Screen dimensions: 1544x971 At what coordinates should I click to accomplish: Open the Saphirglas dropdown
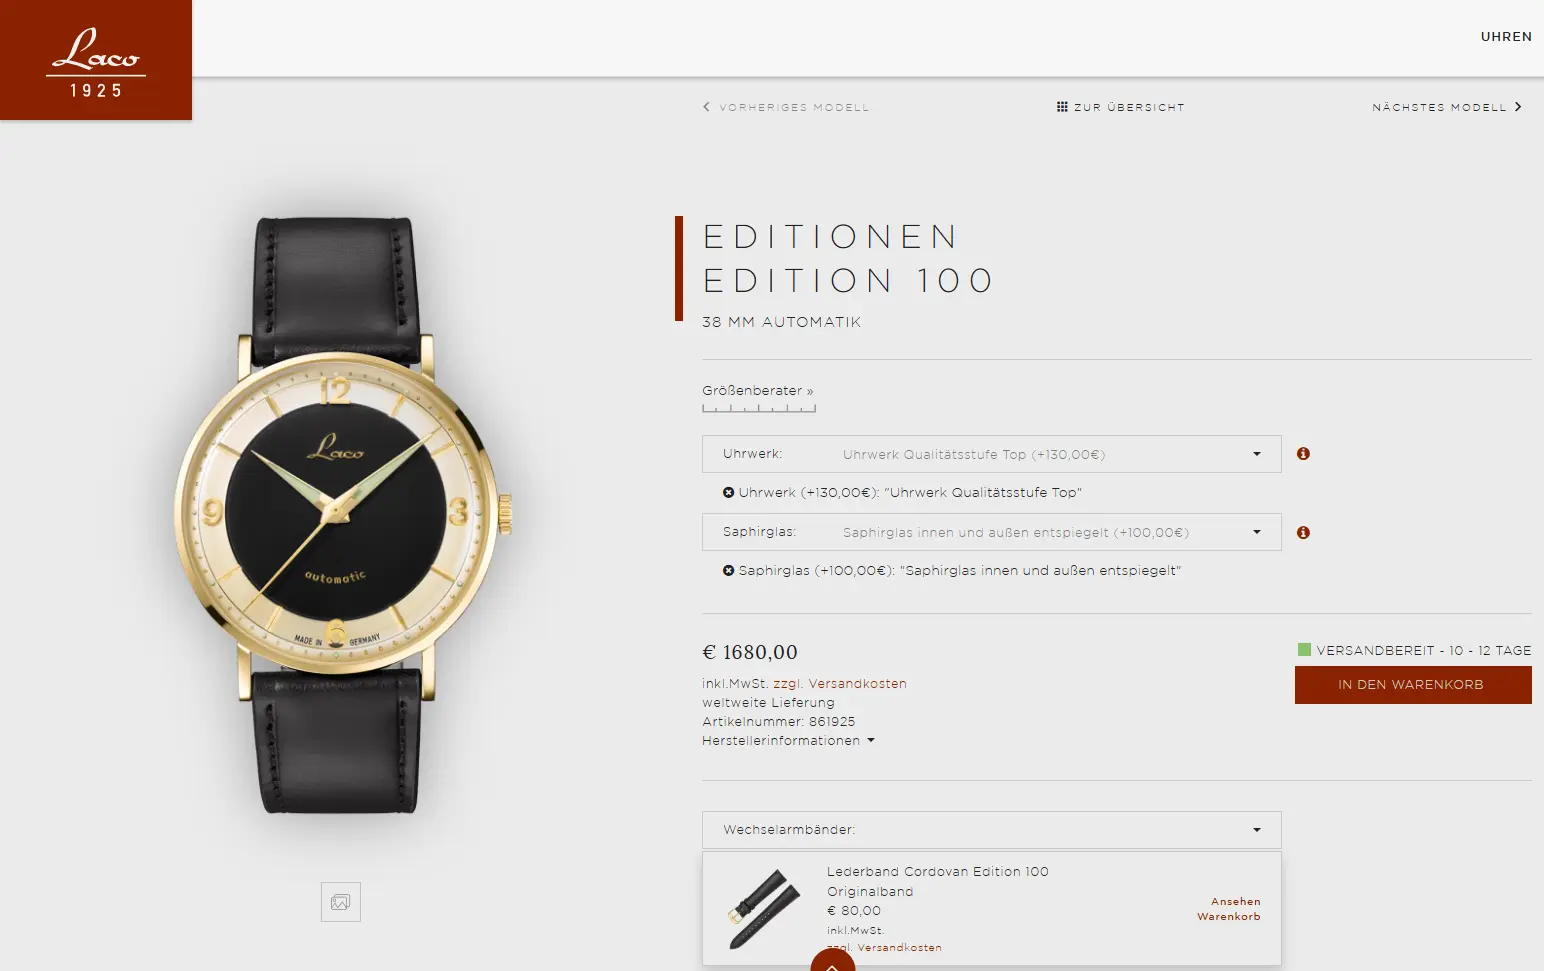point(992,532)
